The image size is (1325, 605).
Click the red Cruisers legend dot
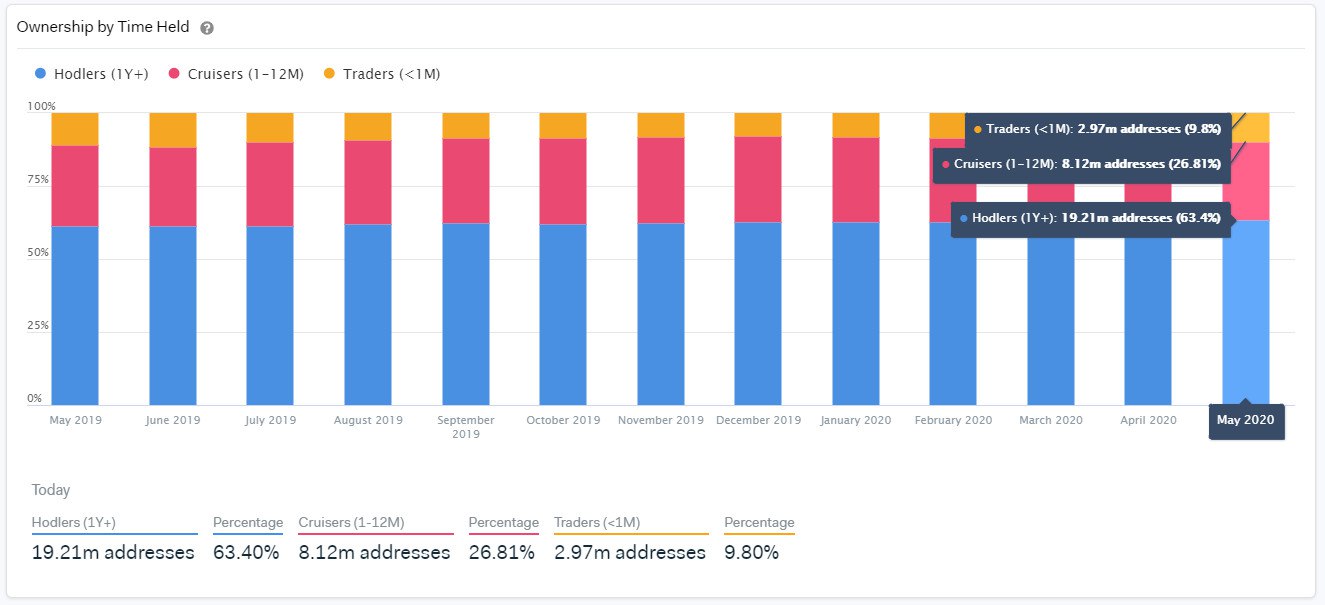point(174,74)
